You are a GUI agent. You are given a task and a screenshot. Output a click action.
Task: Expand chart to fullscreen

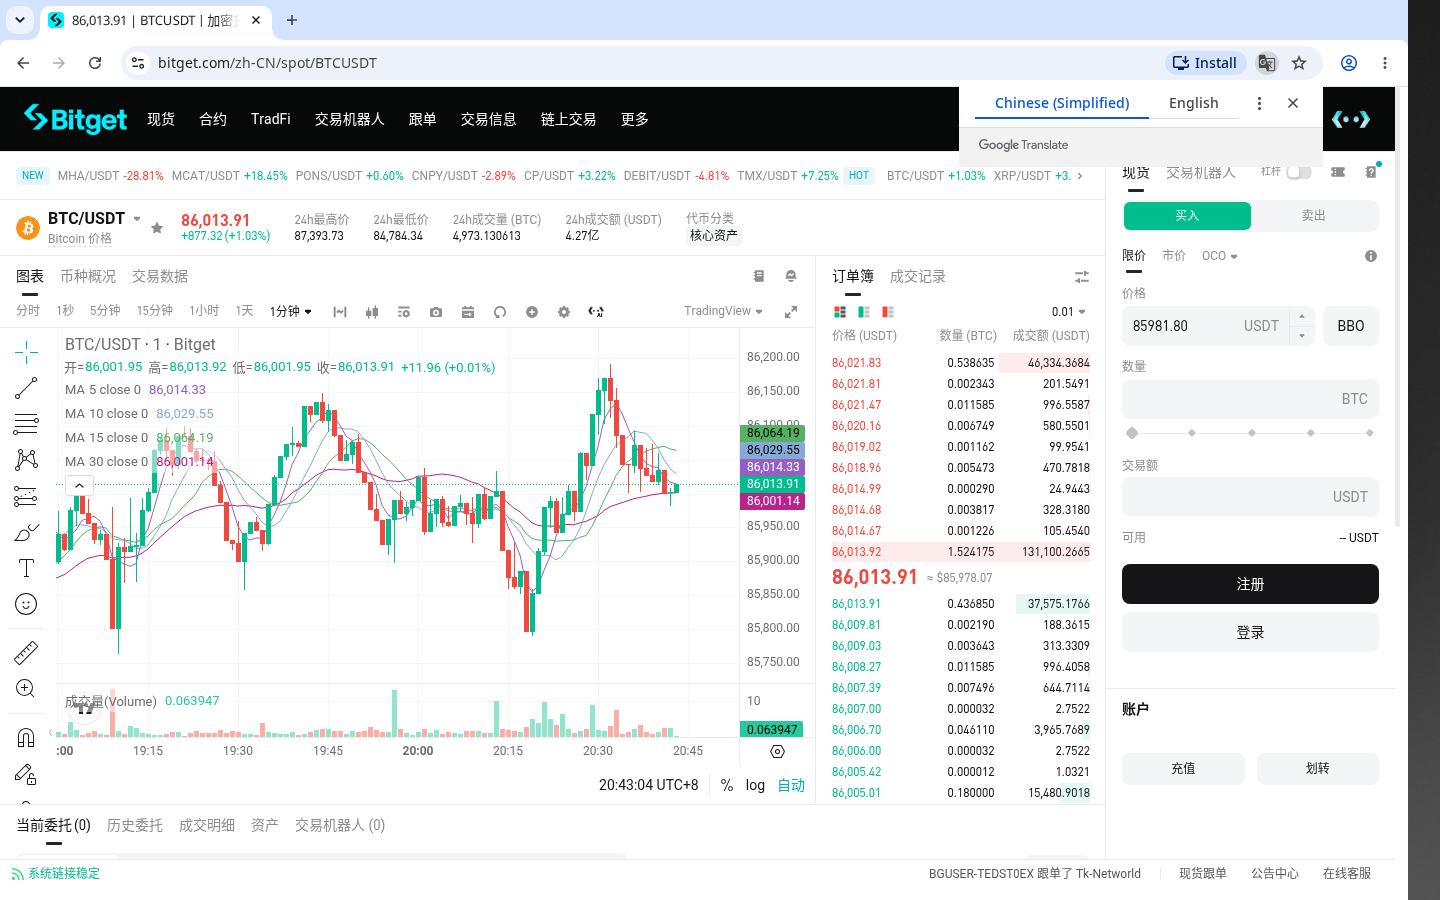(x=791, y=312)
